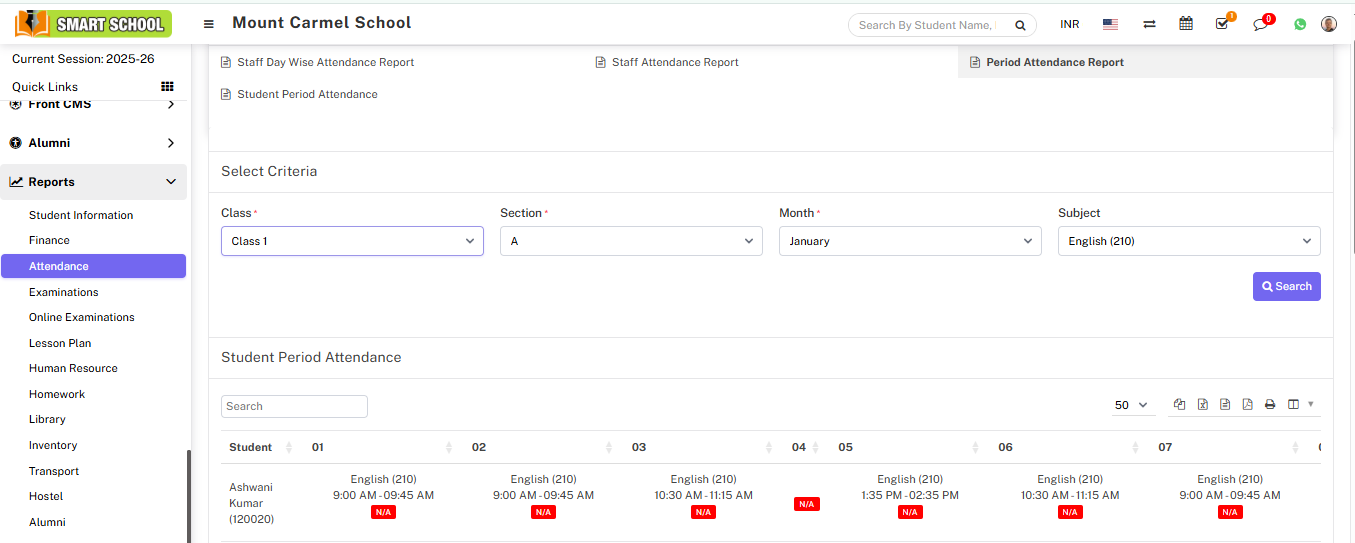
Task: Open the chat messages icon
Action: point(1260,24)
